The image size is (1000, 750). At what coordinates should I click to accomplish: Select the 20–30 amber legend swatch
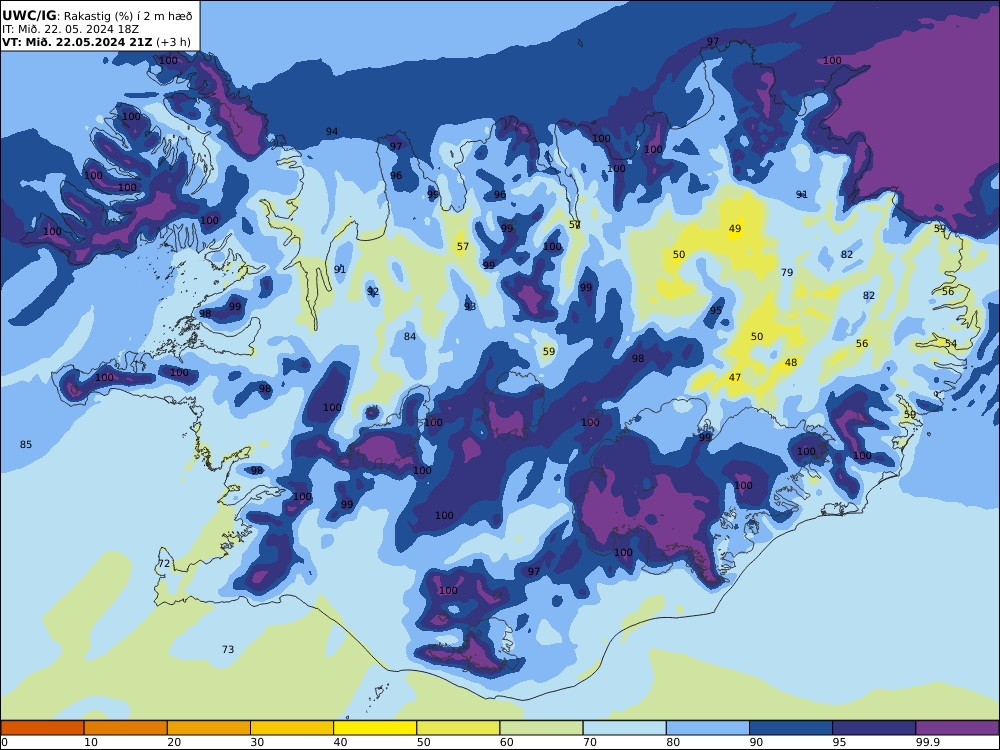coord(209,728)
